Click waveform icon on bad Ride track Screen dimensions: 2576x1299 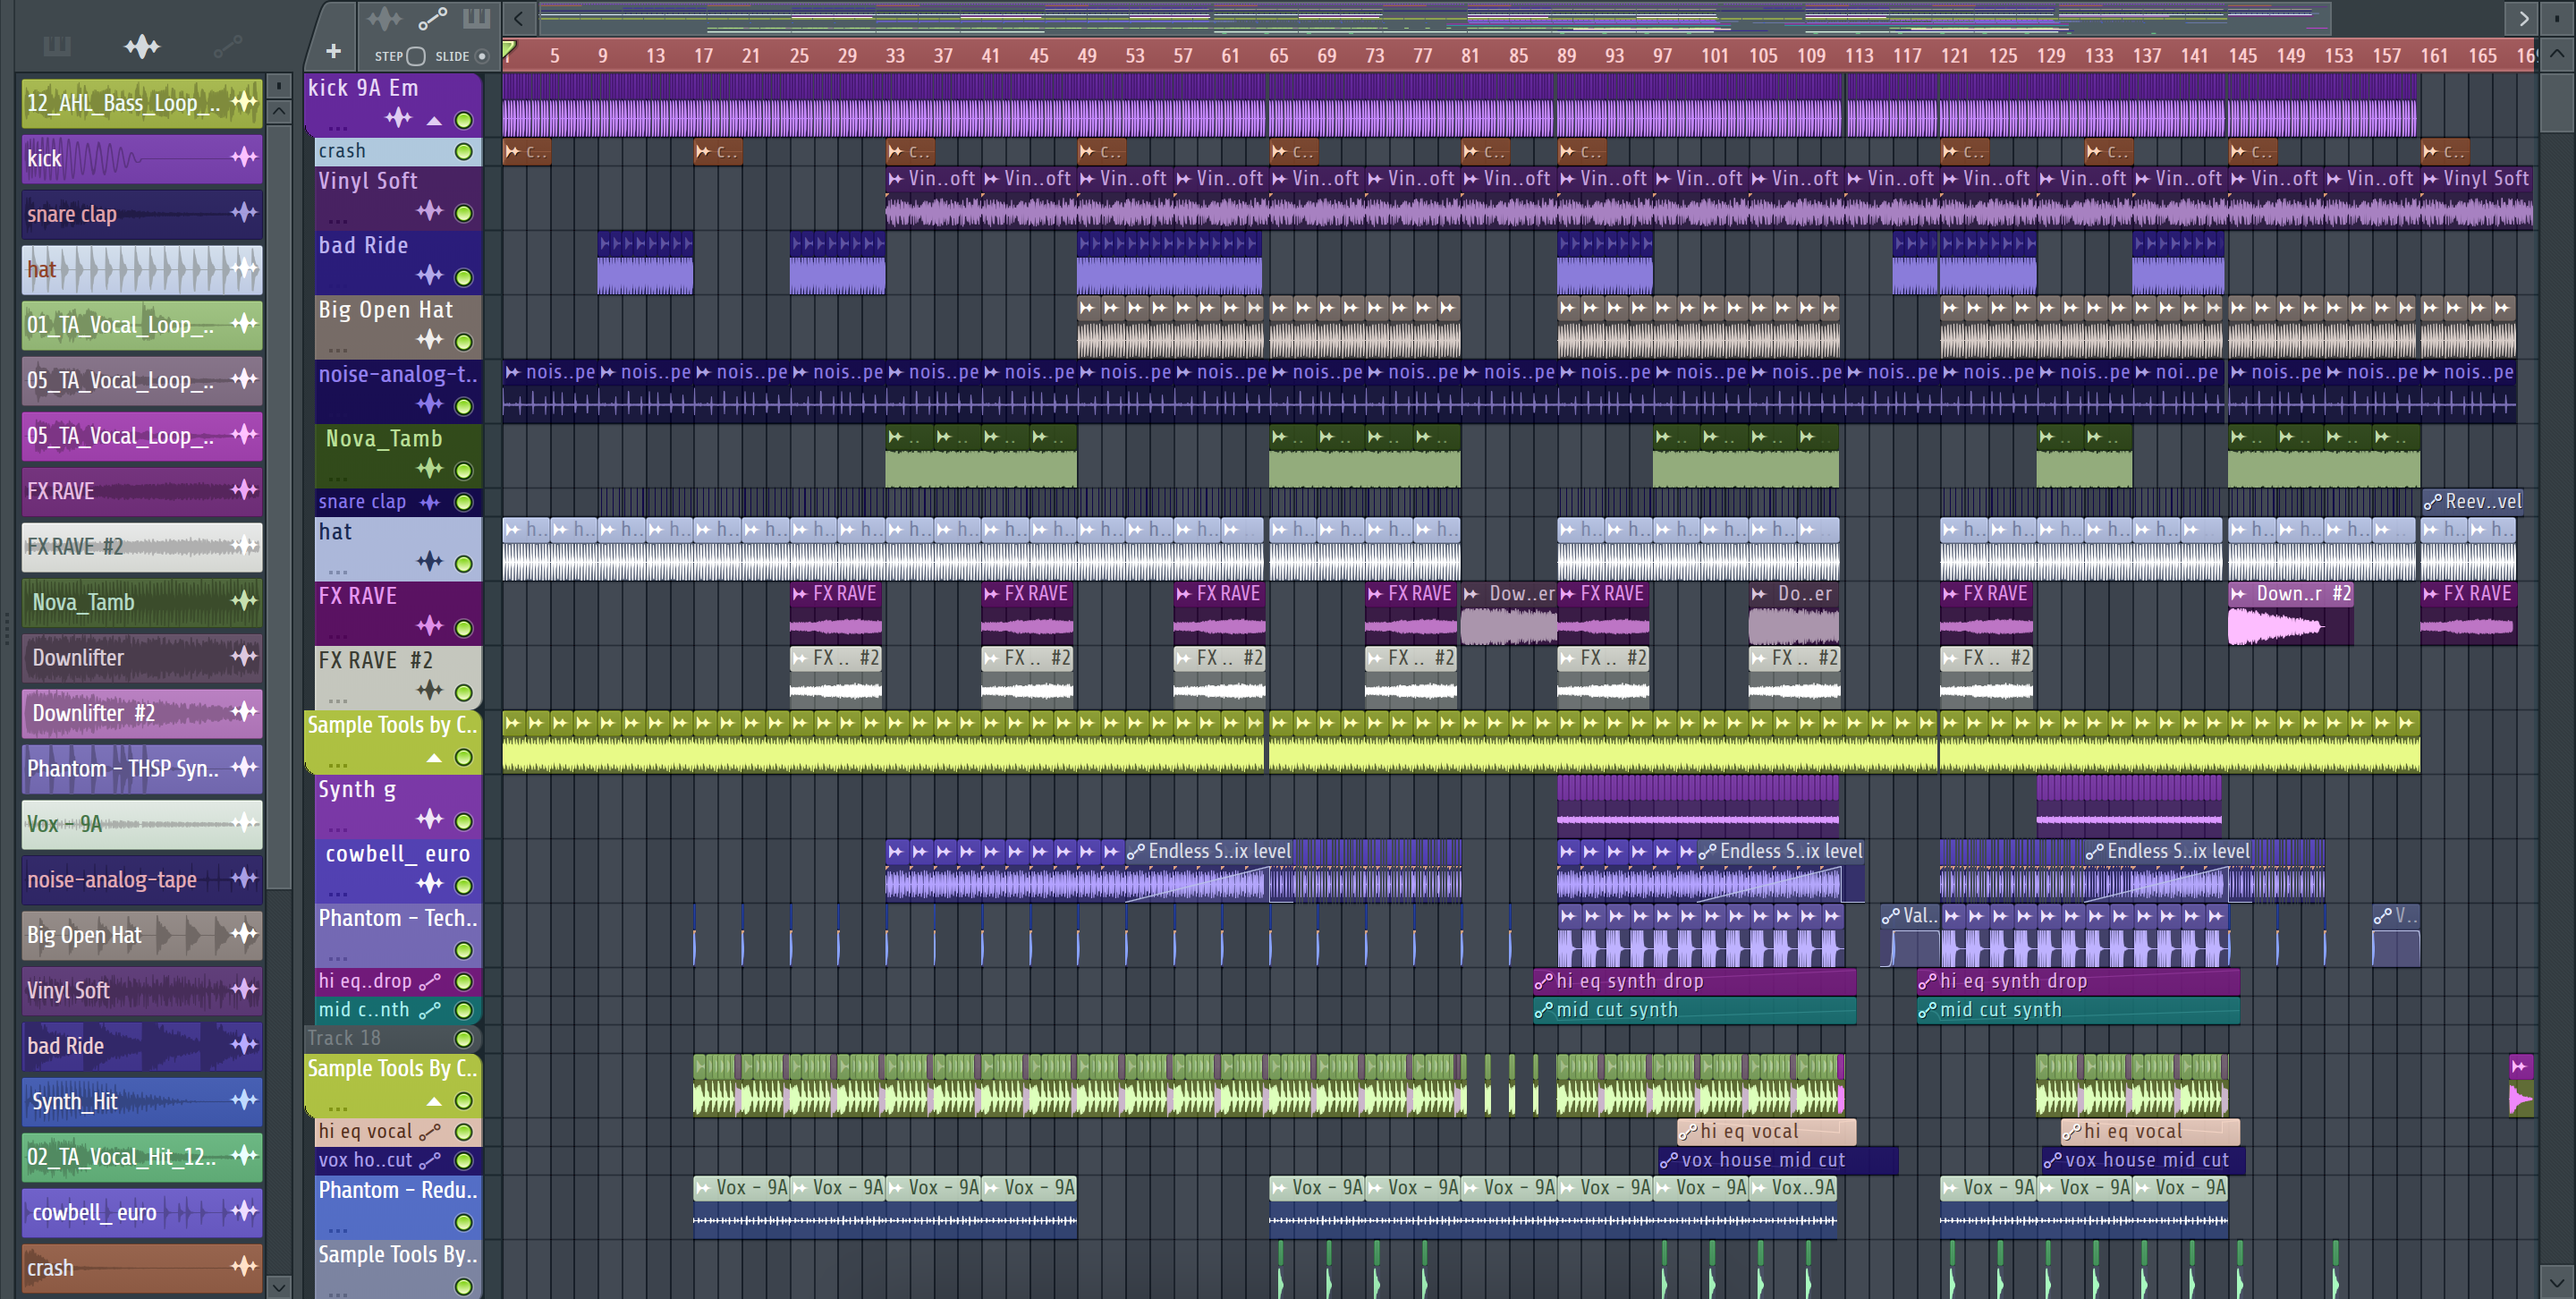(x=430, y=275)
